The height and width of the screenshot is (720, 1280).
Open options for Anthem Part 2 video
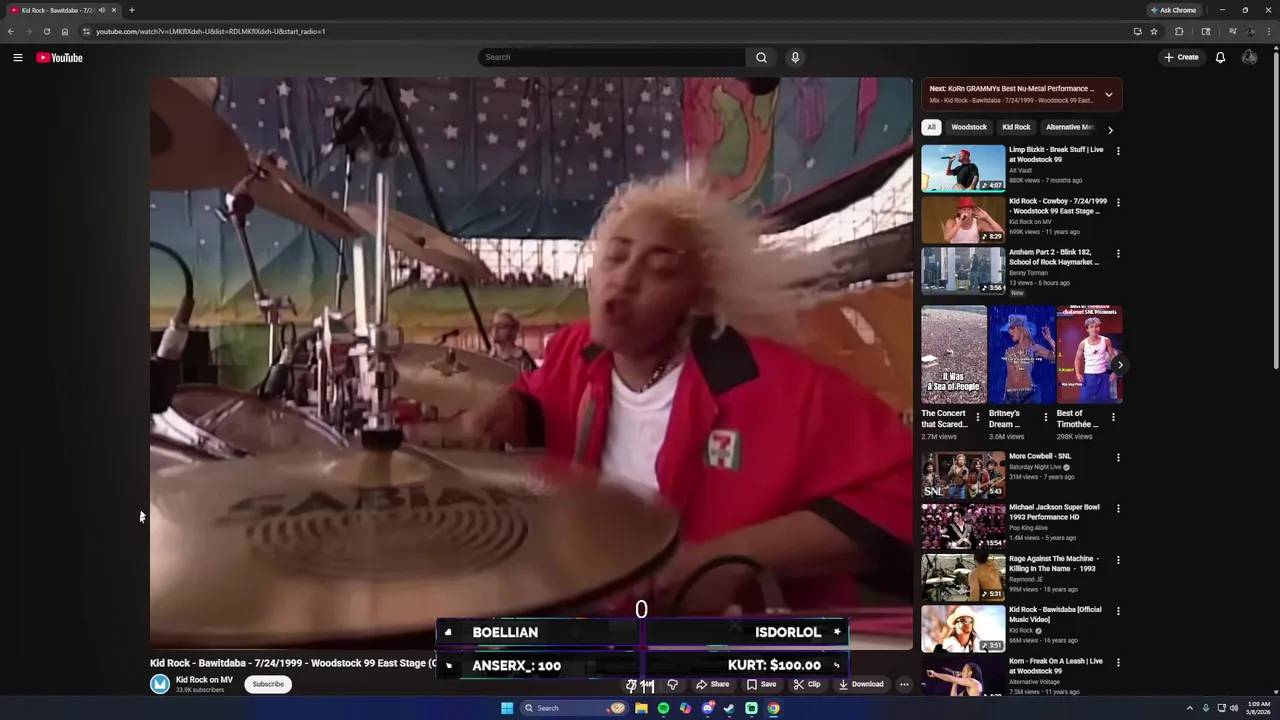pos(1118,254)
